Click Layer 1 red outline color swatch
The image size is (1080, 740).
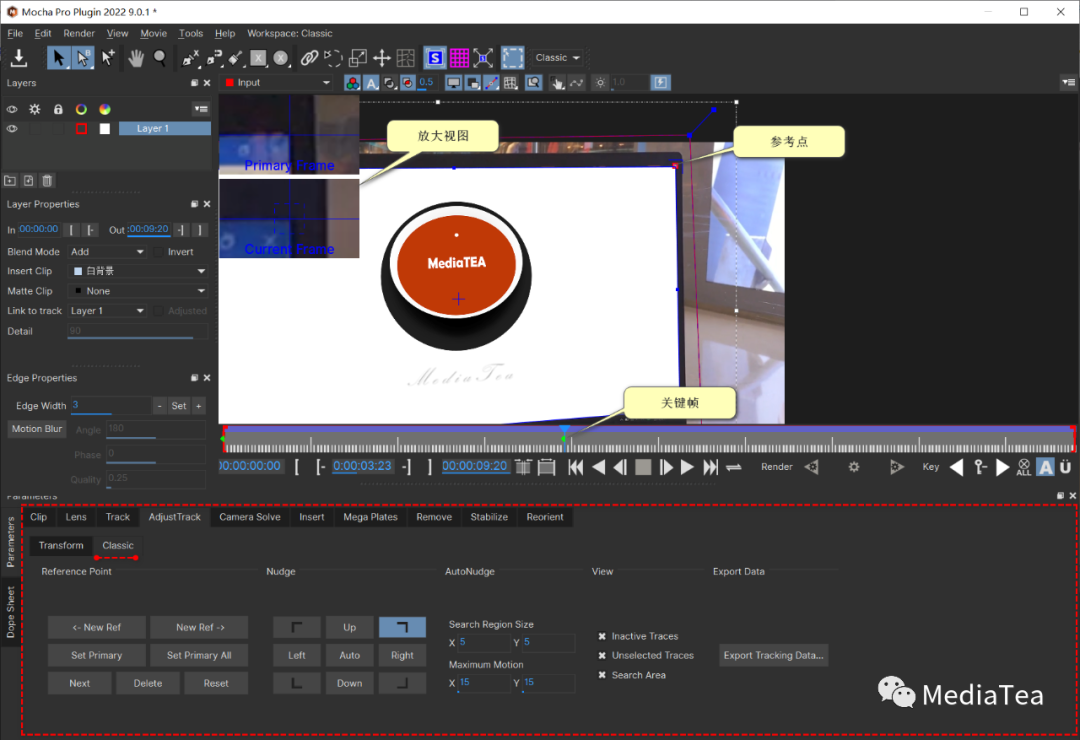(81, 129)
